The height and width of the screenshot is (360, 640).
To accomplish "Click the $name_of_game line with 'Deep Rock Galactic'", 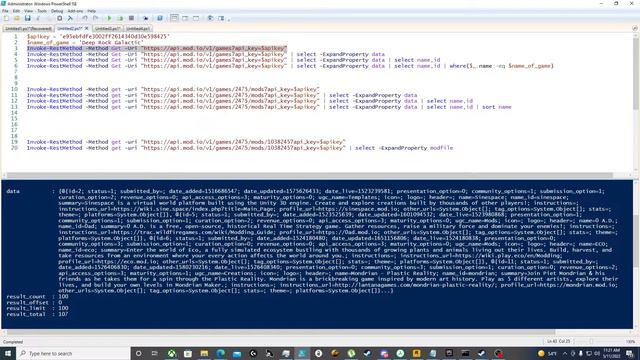I will point(85,42).
